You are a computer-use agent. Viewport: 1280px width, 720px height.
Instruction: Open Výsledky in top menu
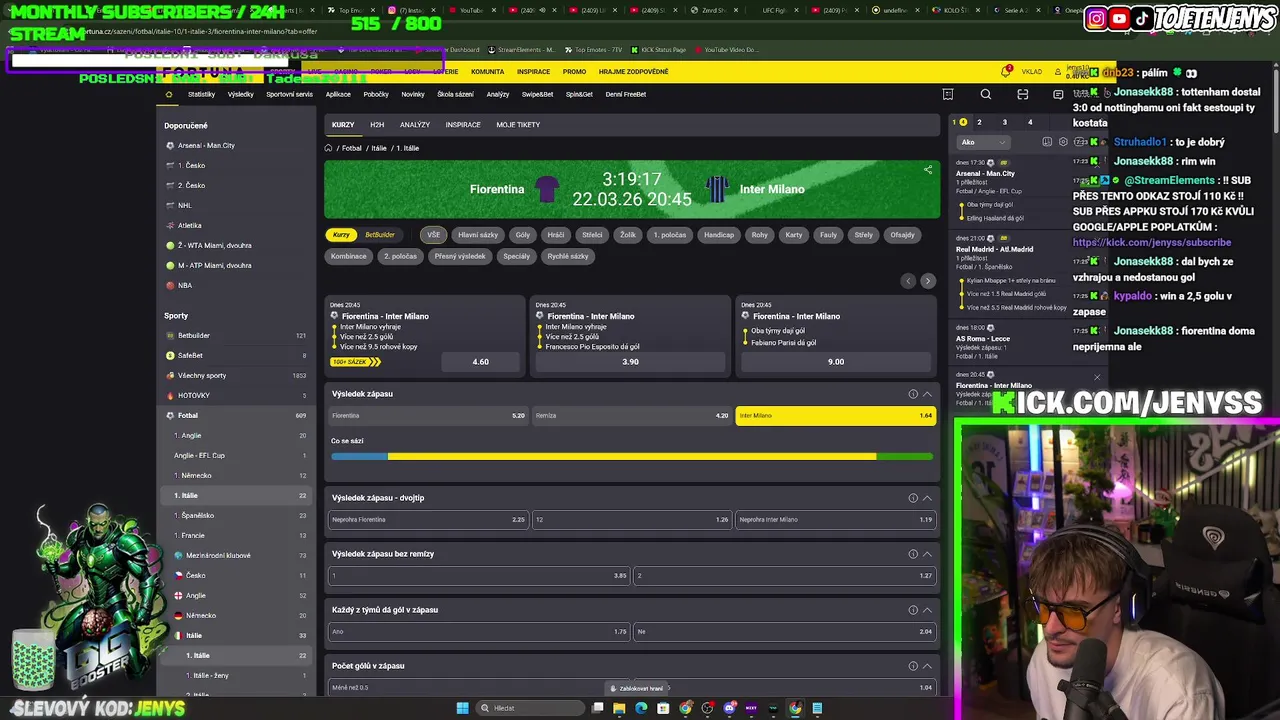241,94
